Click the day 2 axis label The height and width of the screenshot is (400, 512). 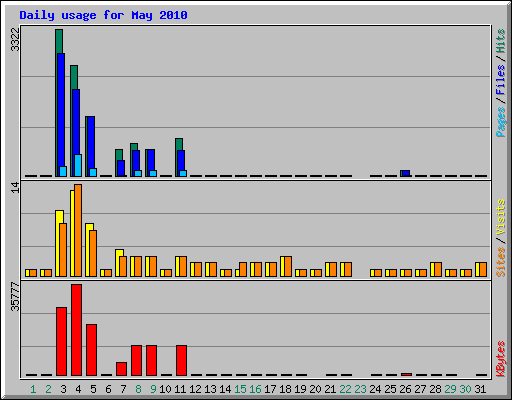click(48, 389)
